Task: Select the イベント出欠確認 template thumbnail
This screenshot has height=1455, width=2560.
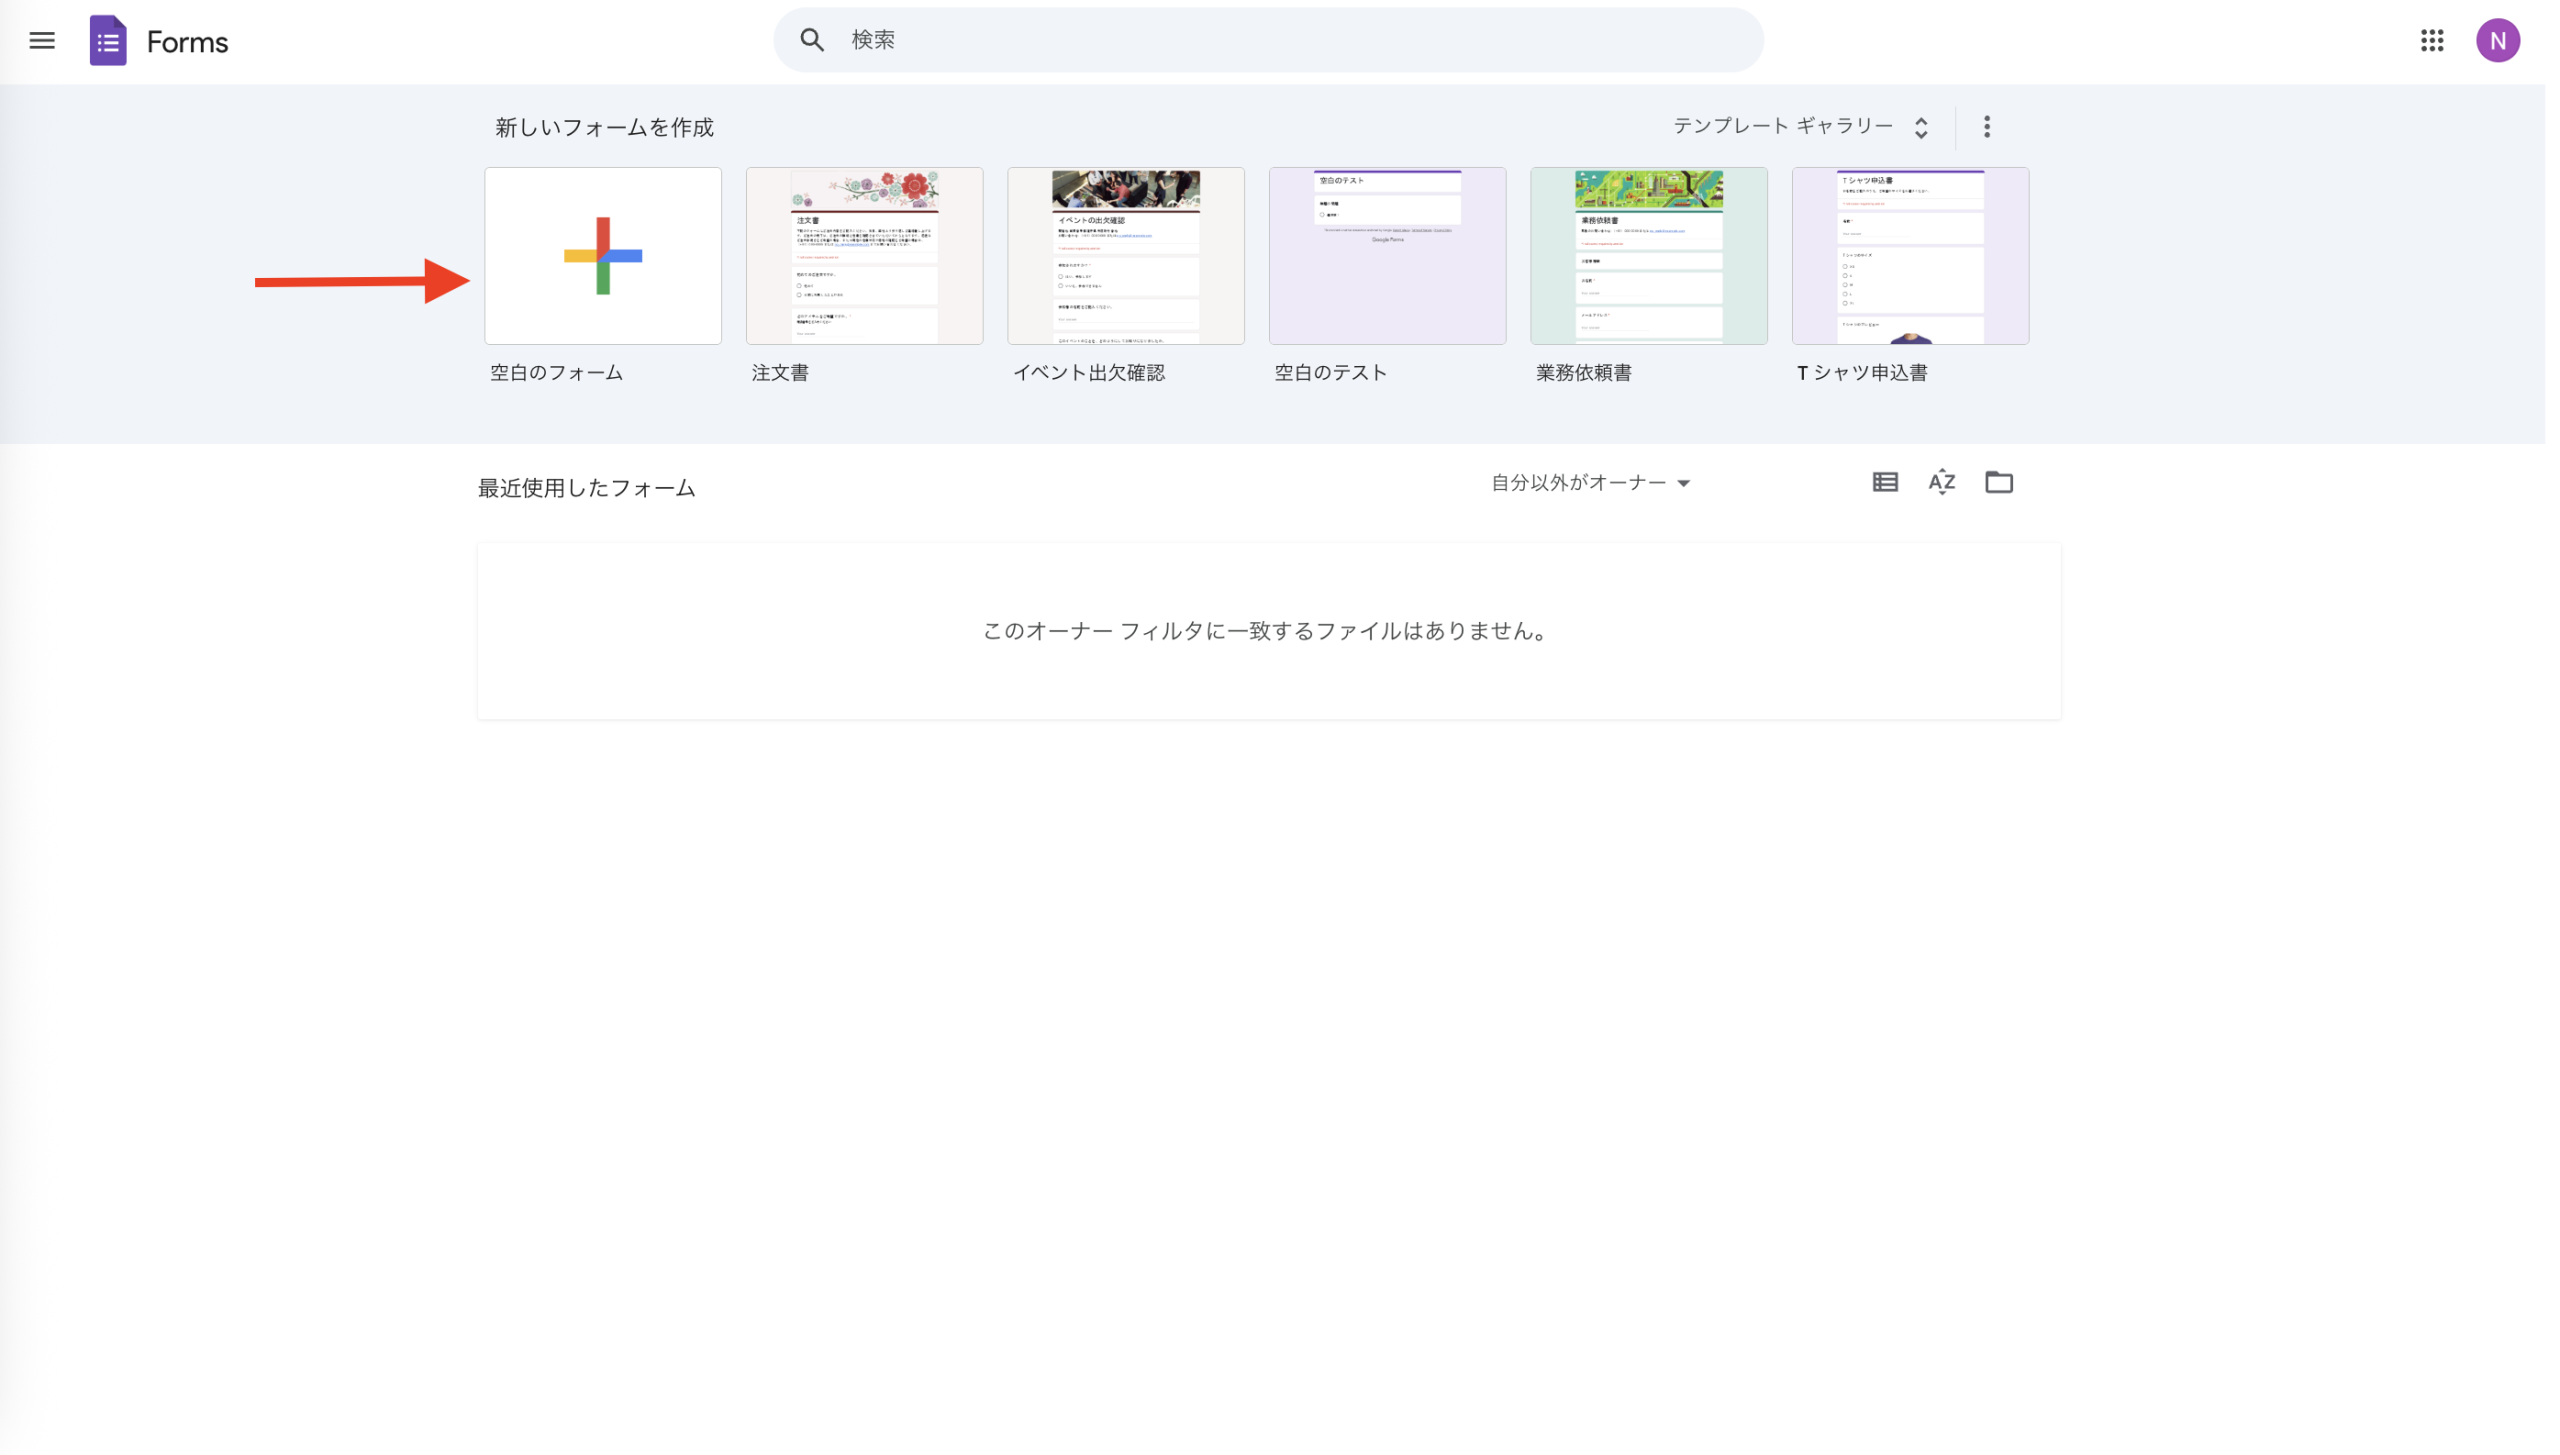Action: click(x=1125, y=255)
